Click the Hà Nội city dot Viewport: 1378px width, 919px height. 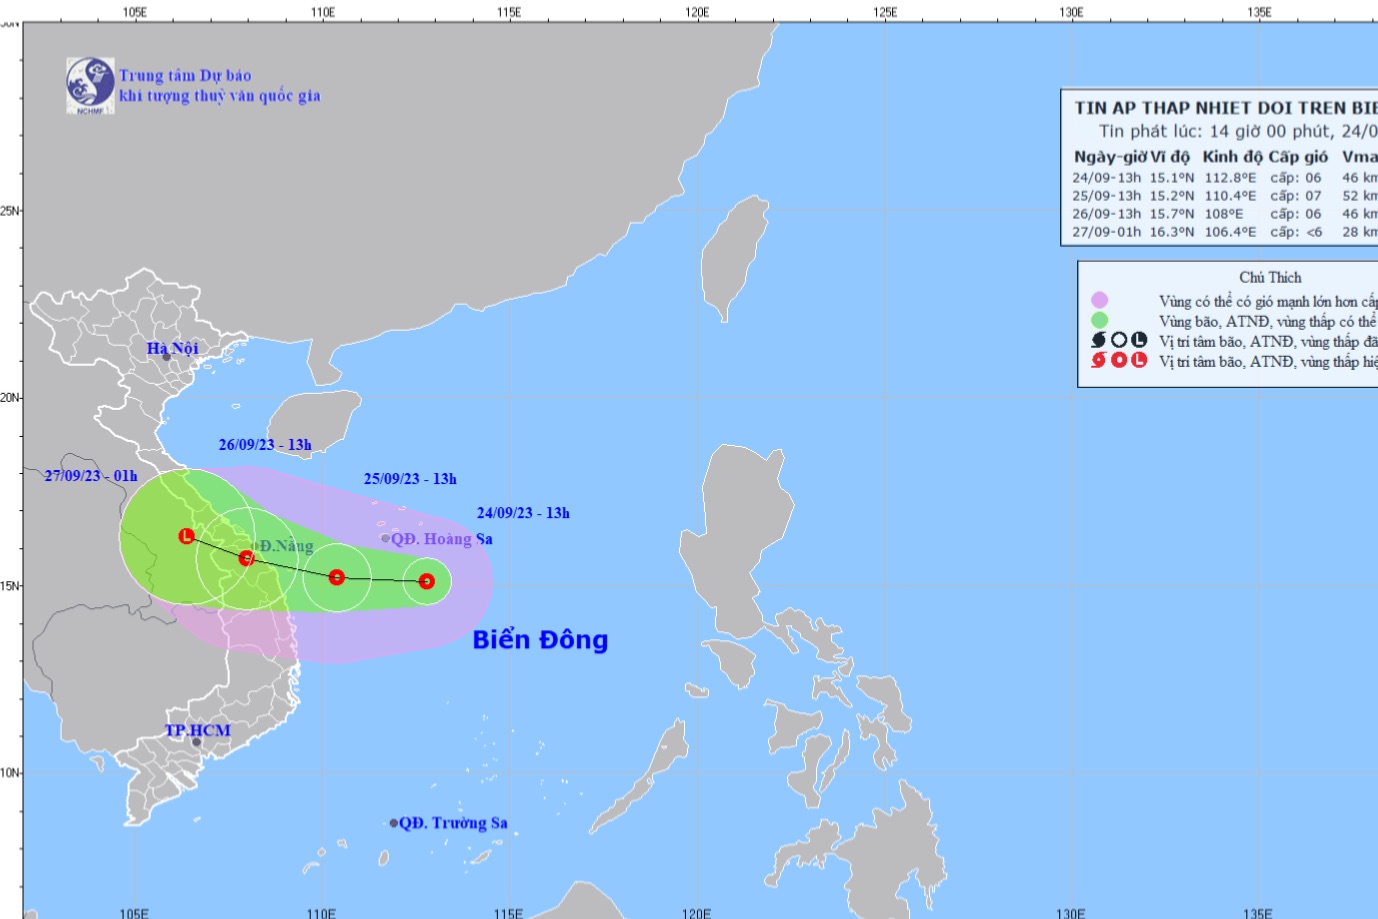[x=167, y=357]
